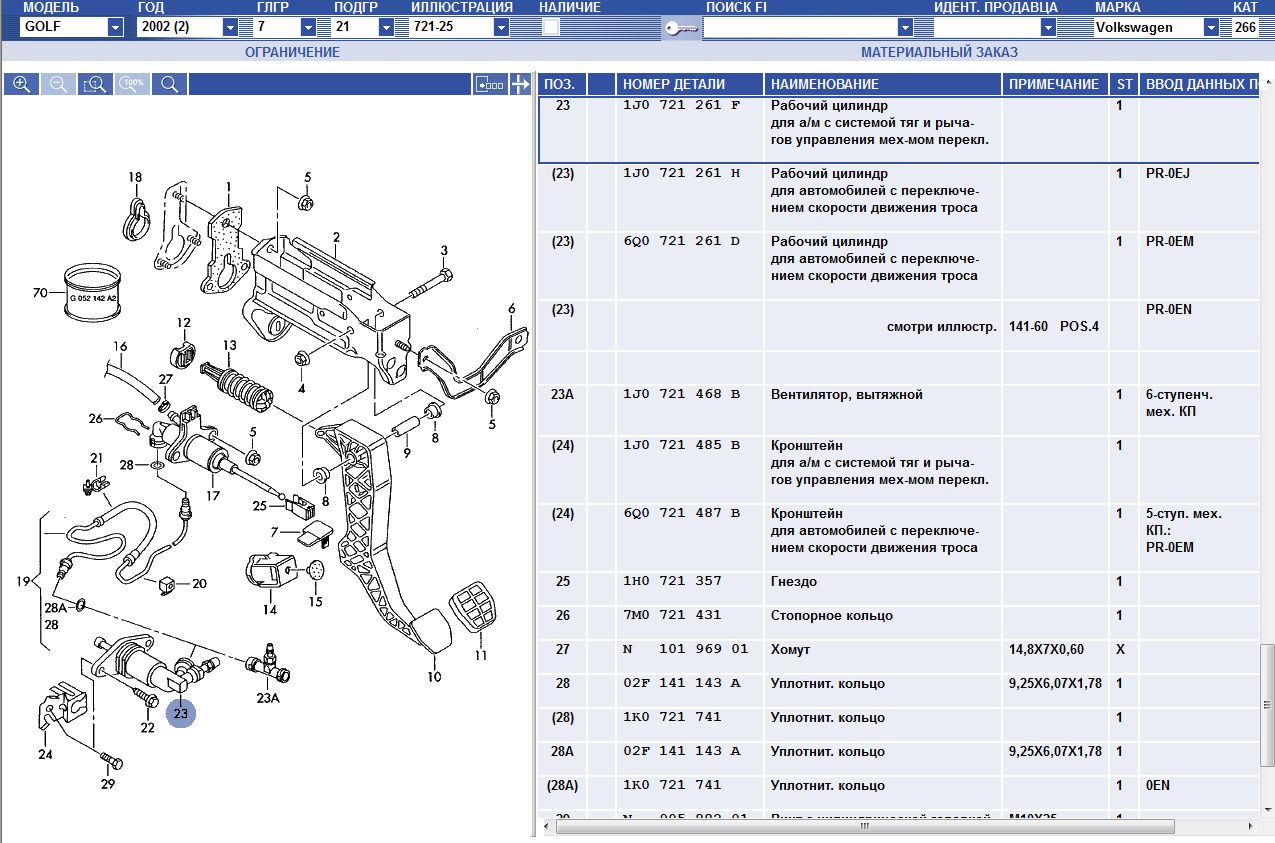Expand the ГОД dropdown showing 2002 (2)
The height and width of the screenshot is (843, 1275).
(x=230, y=28)
